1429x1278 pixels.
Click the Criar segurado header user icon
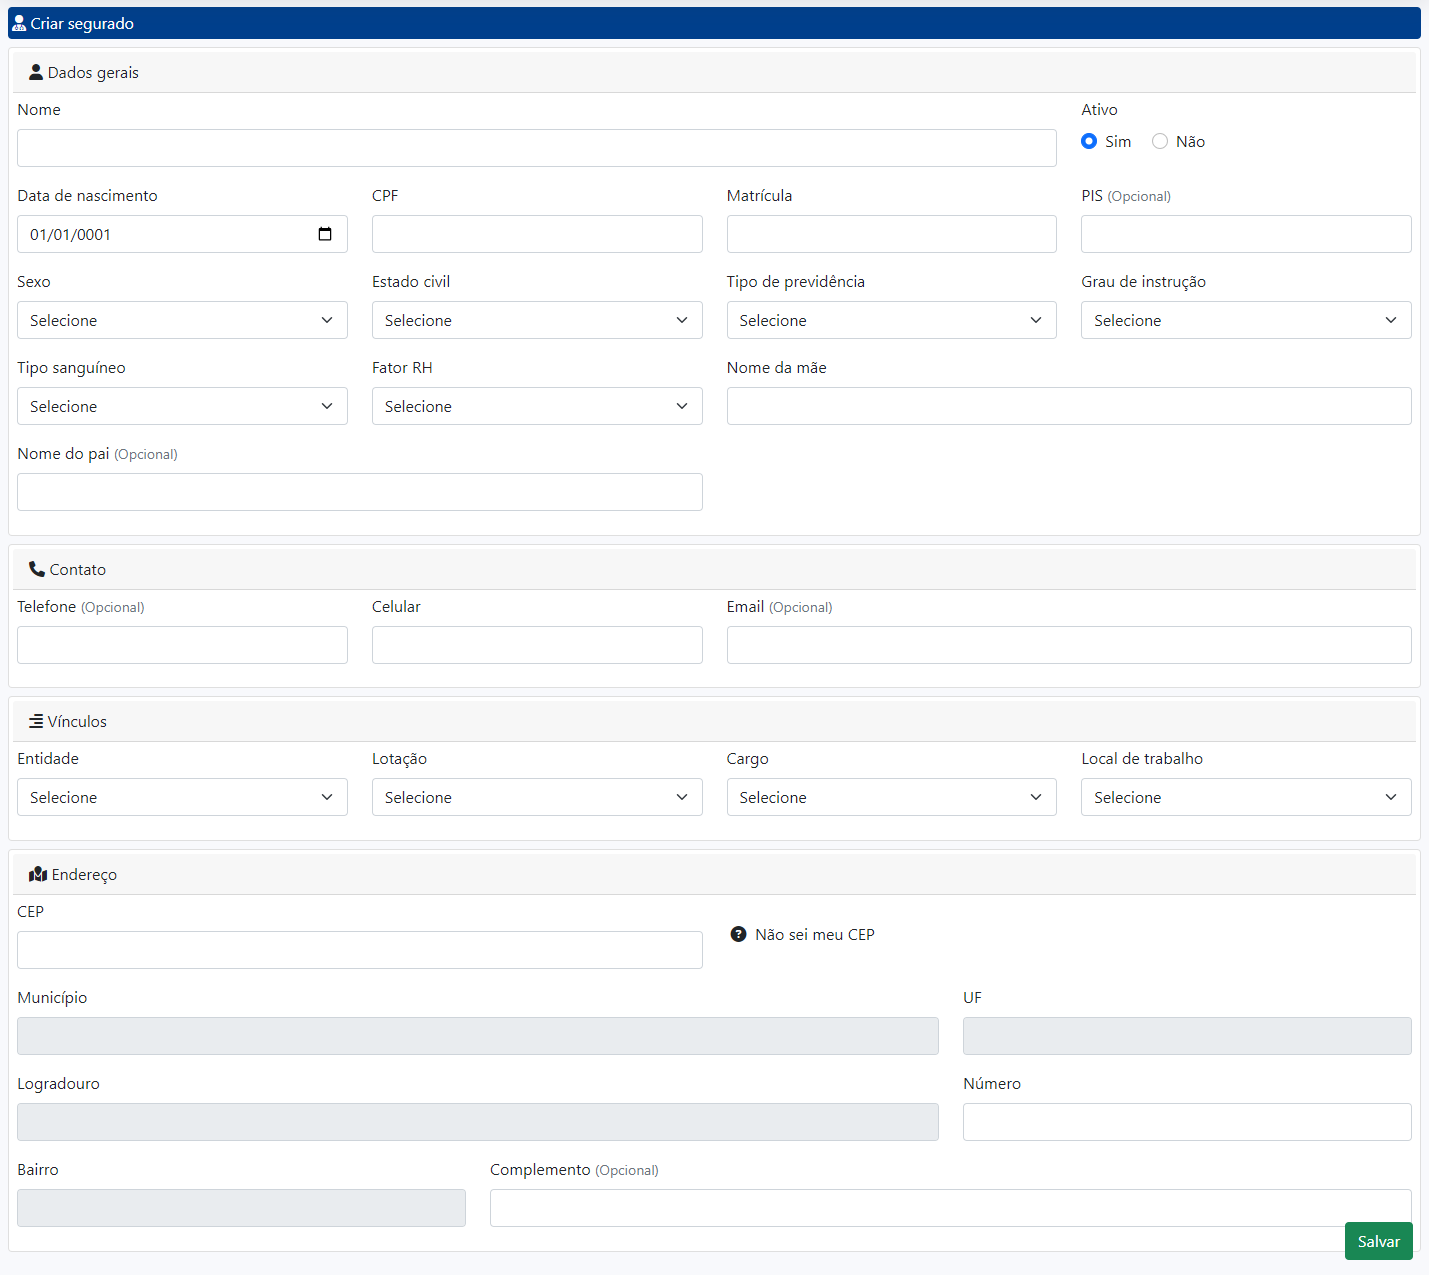pos(19,23)
